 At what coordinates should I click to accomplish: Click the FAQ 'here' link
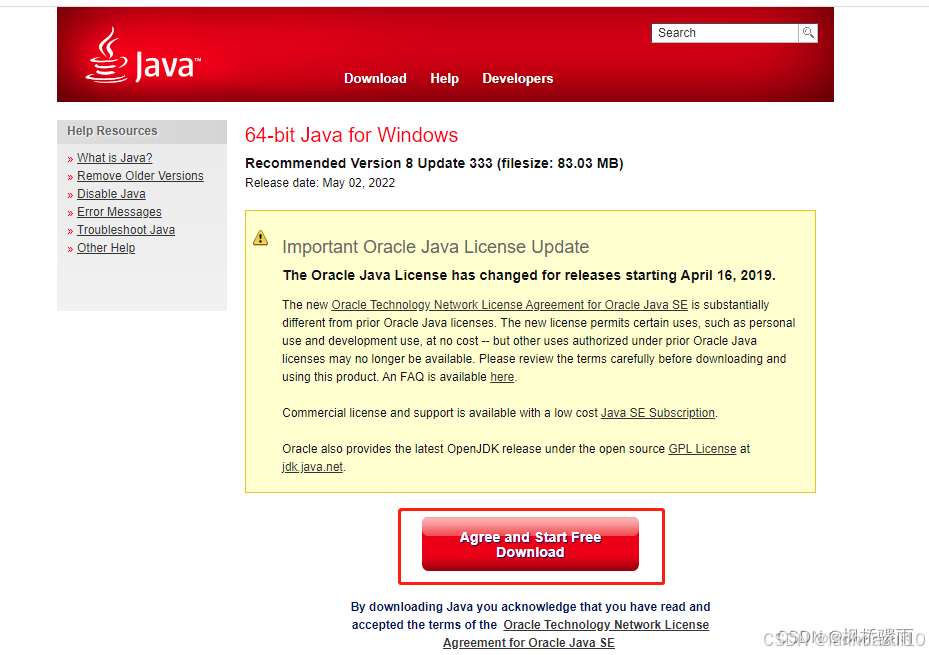click(502, 377)
